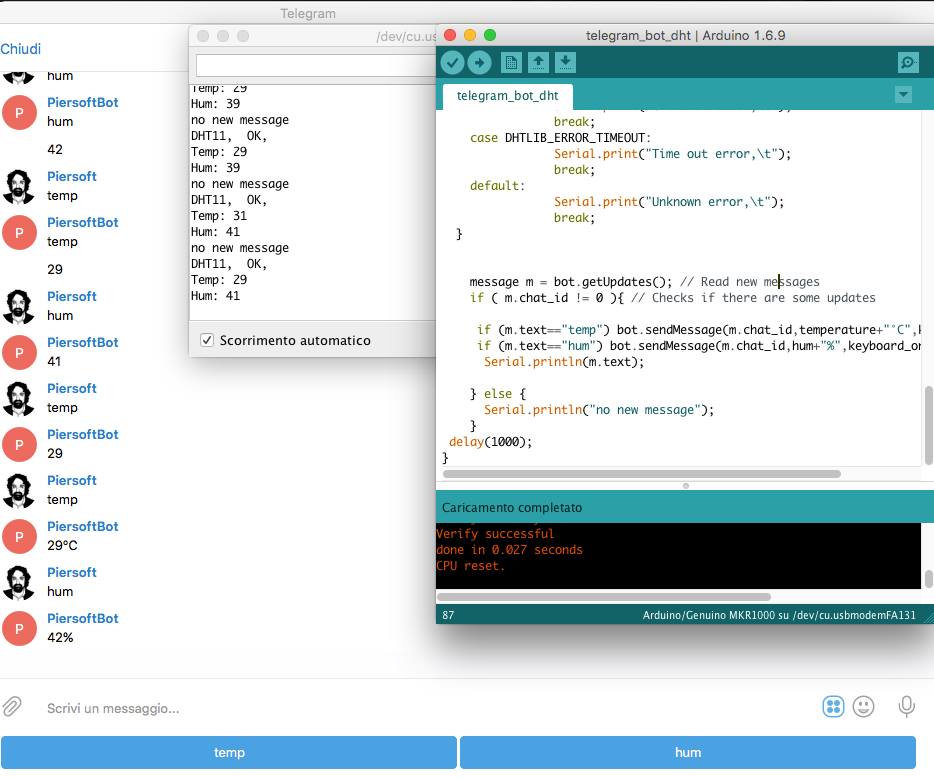Click the done in 0.027 seconds line
Screen dimensions: 934x778
pos(509,550)
